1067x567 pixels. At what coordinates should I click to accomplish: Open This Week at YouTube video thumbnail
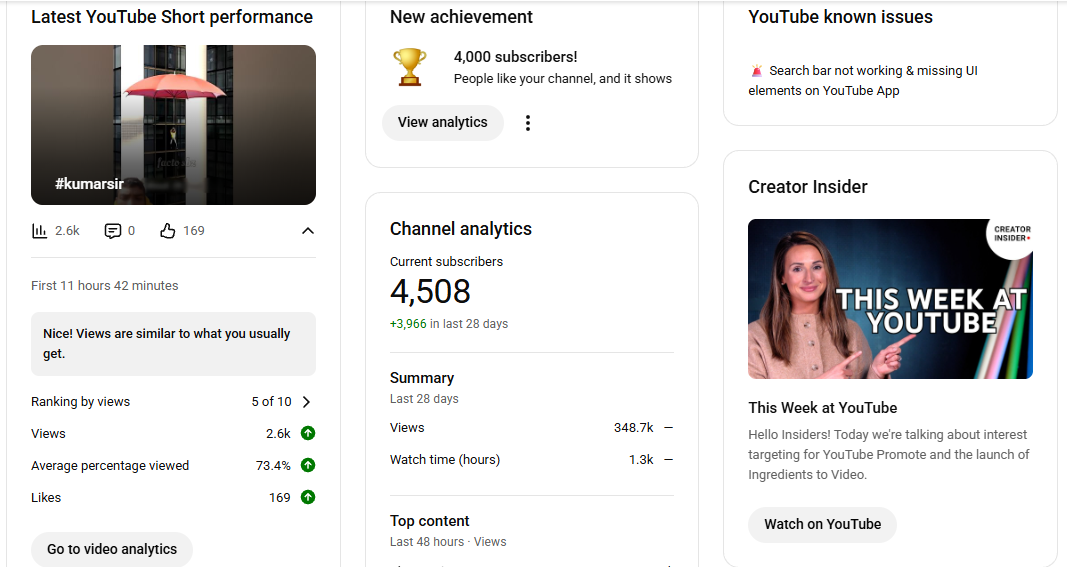(x=890, y=299)
